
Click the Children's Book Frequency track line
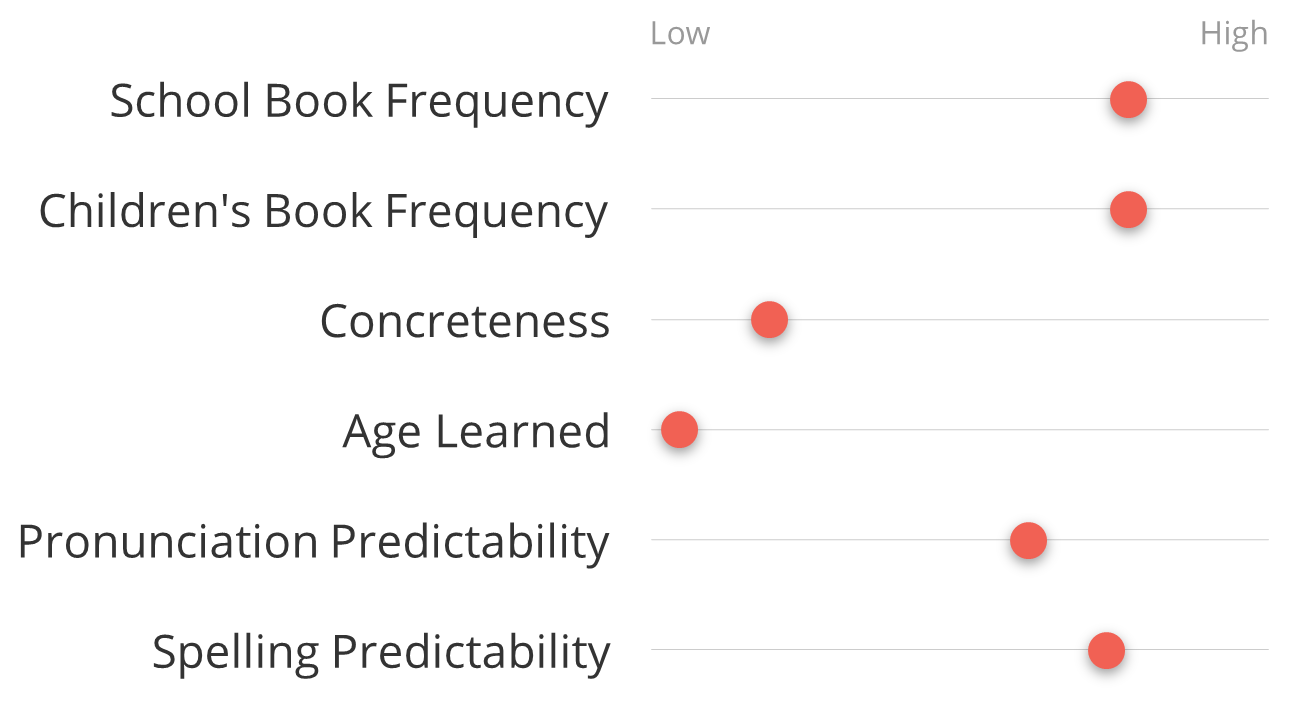(x=960, y=209)
